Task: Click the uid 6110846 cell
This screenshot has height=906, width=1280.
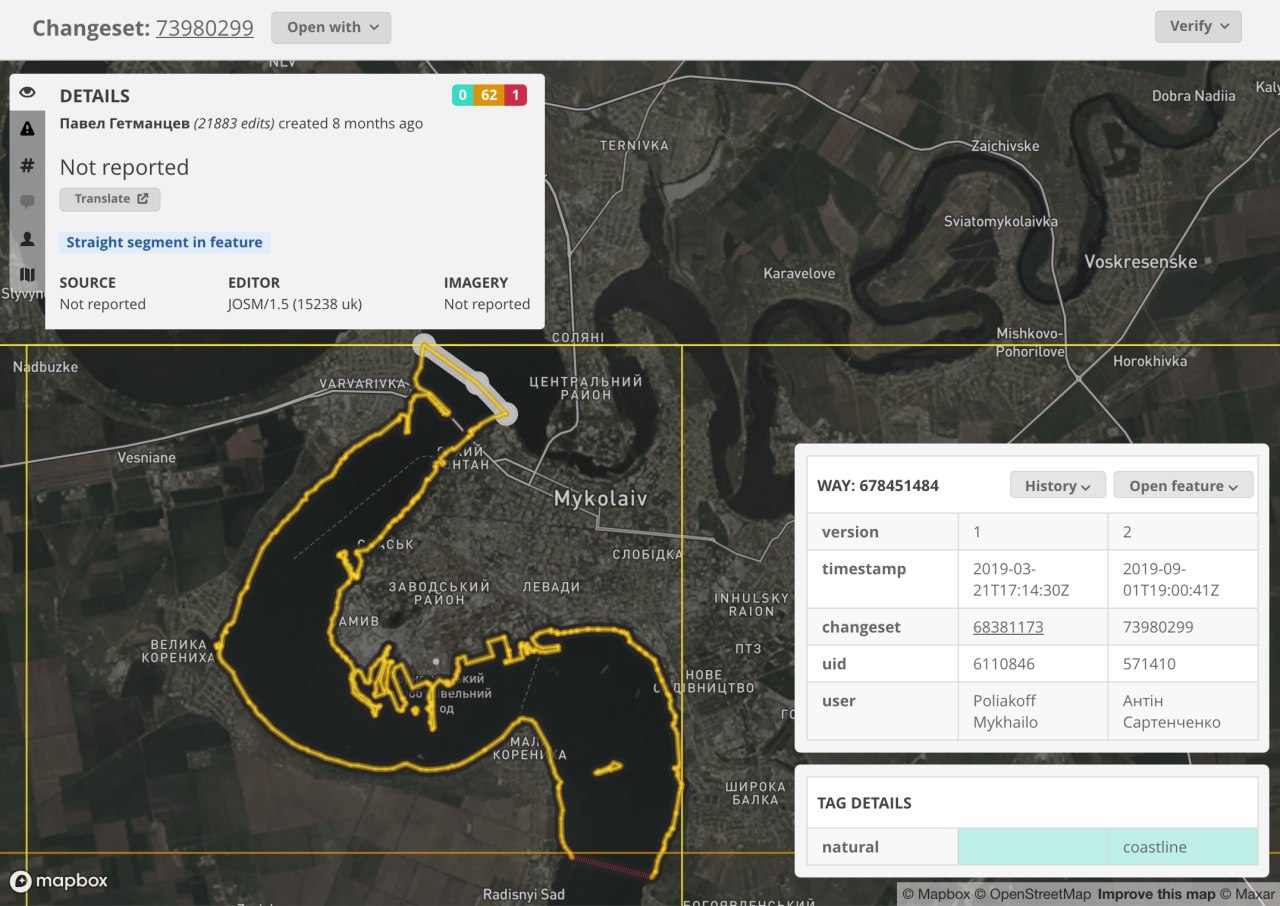Action: 1033,664
